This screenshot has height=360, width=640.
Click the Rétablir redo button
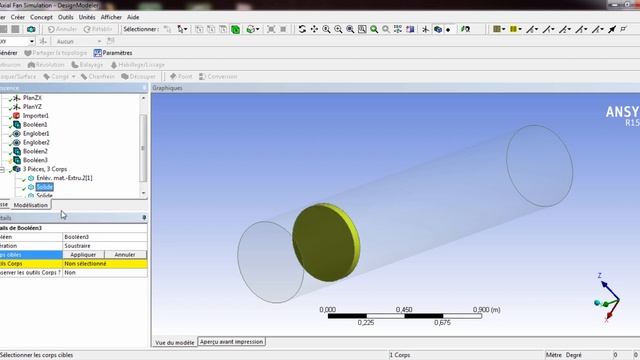[x=98, y=29]
